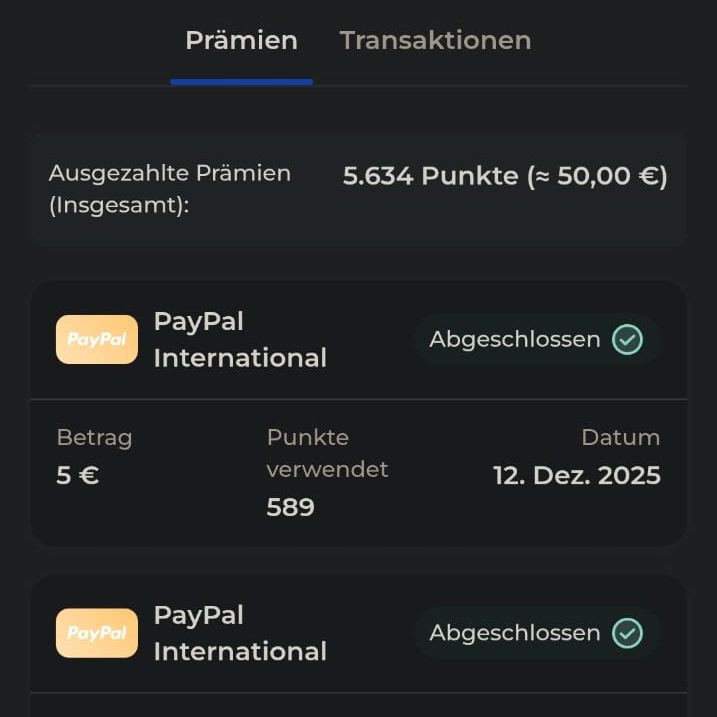Tap the 5 € Betrag value
Viewport: 717px width, 717px height.
[x=78, y=476]
